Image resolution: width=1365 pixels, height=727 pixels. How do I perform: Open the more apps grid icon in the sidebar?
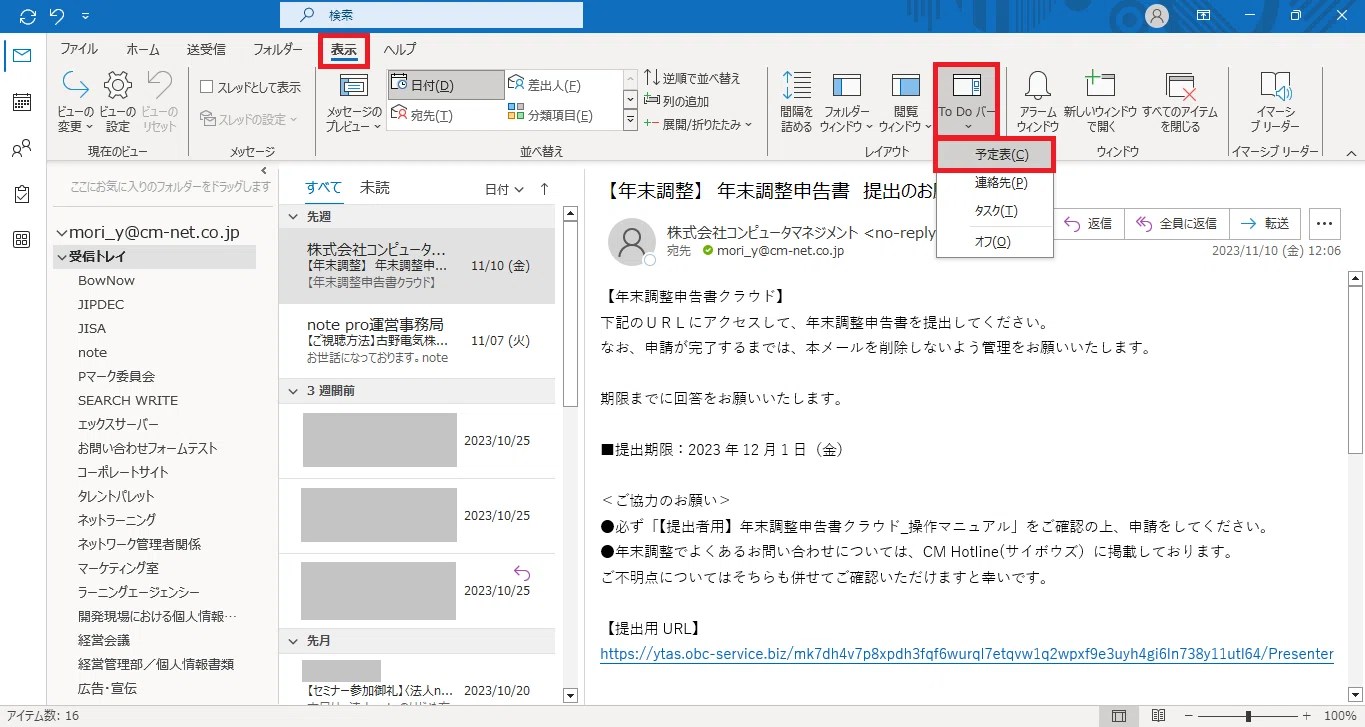(x=22, y=240)
